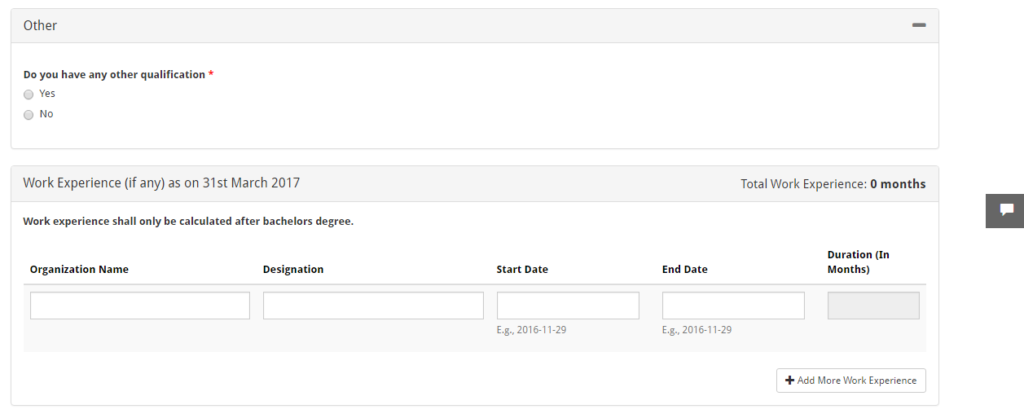
Task: Click the End Date column header
Action: click(684, 269)
